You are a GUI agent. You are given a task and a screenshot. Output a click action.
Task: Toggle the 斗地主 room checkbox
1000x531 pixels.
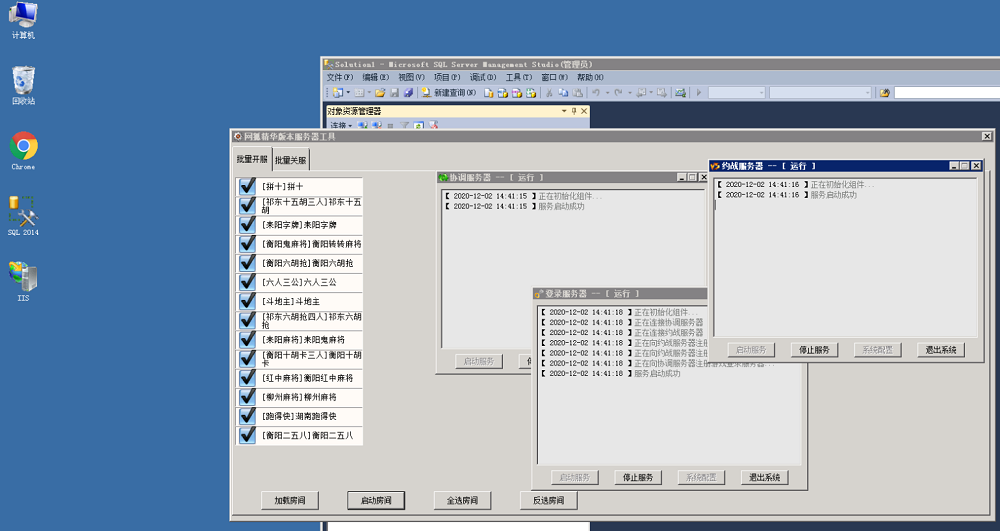[x=247, y=301]
